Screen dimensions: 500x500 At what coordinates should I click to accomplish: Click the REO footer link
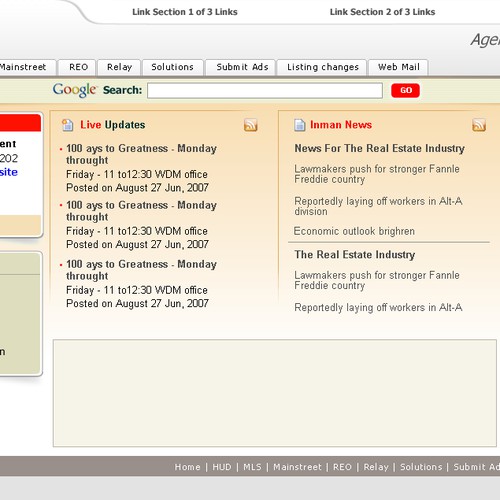tap(342, 467)
